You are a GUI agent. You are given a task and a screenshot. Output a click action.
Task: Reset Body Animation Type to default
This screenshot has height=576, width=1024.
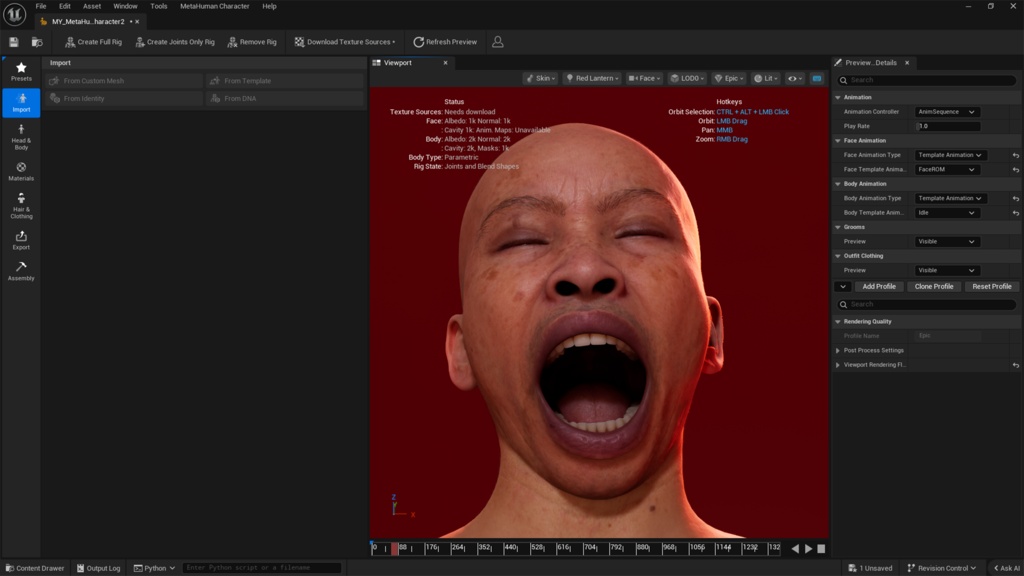coord(1016,199)
